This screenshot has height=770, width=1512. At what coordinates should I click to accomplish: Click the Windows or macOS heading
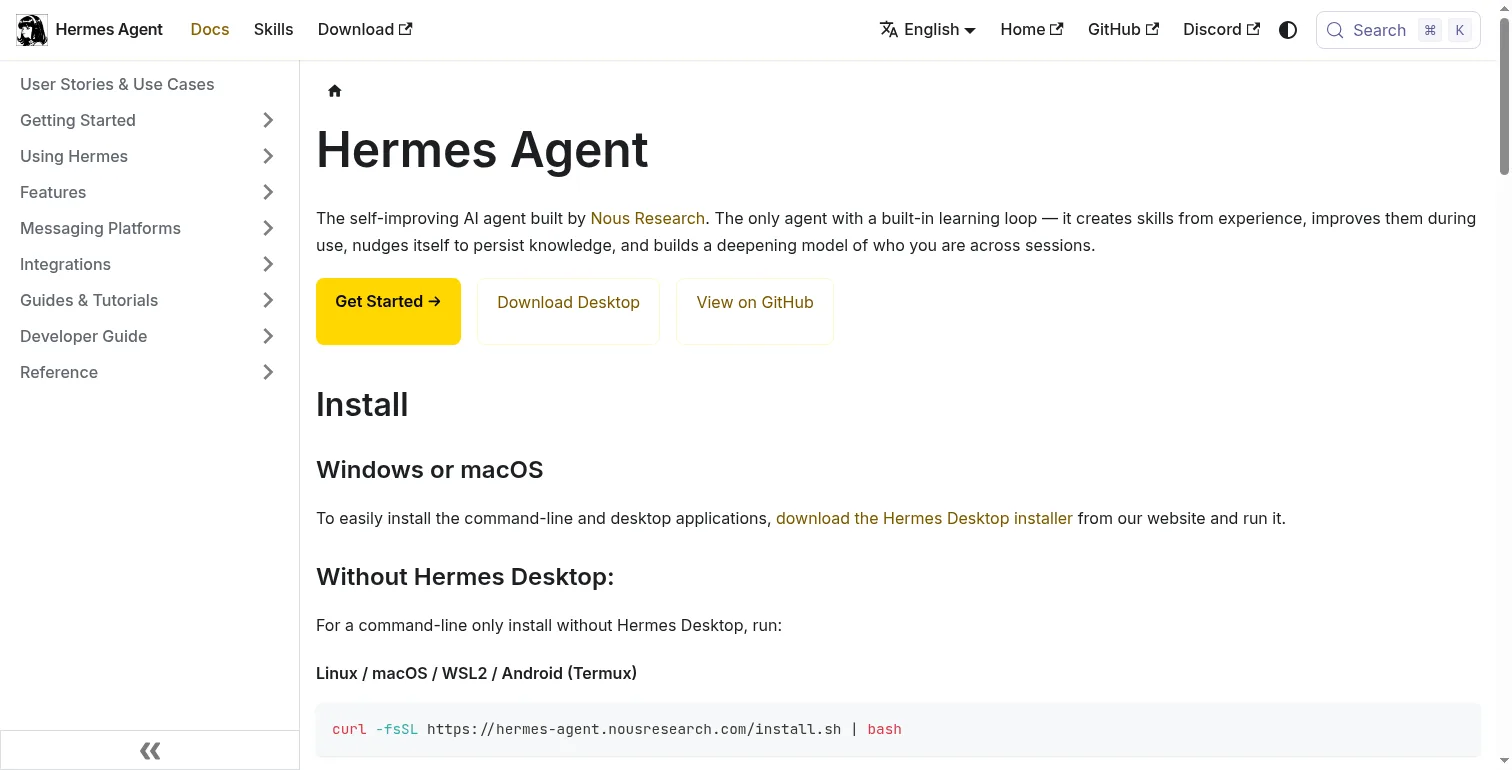pos(430,470)
